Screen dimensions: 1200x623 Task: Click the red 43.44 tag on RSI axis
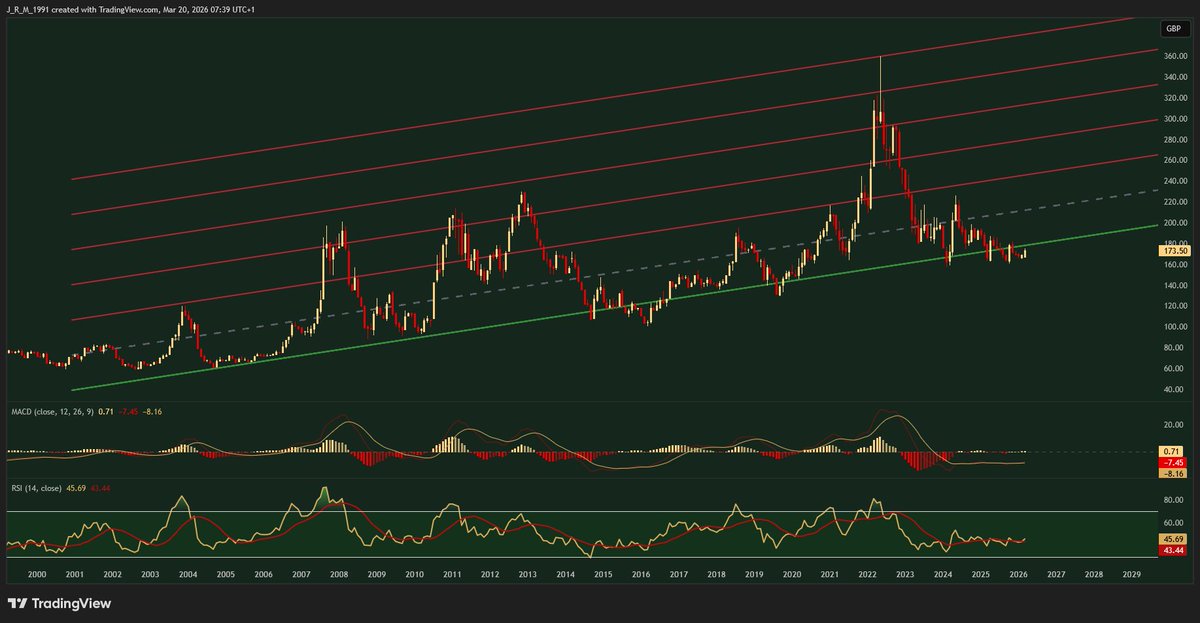click(1173, 551)
